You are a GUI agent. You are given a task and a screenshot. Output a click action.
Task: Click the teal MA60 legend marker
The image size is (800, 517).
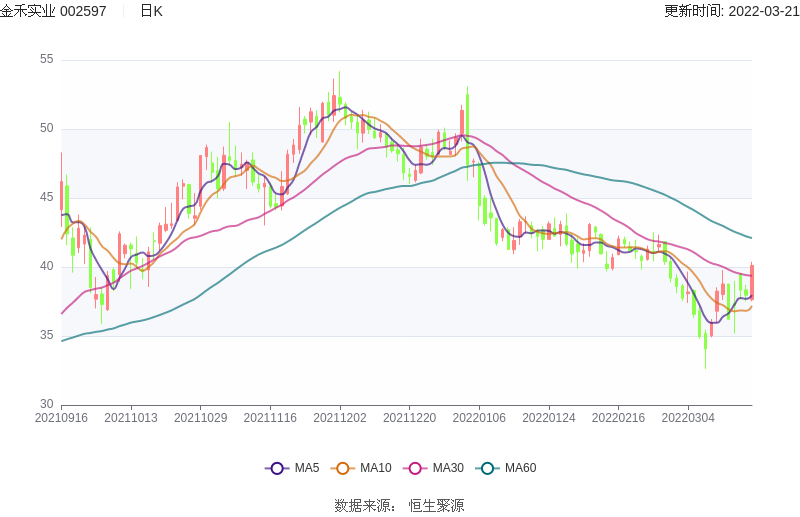pyautogui.click(x=487, y=468)
